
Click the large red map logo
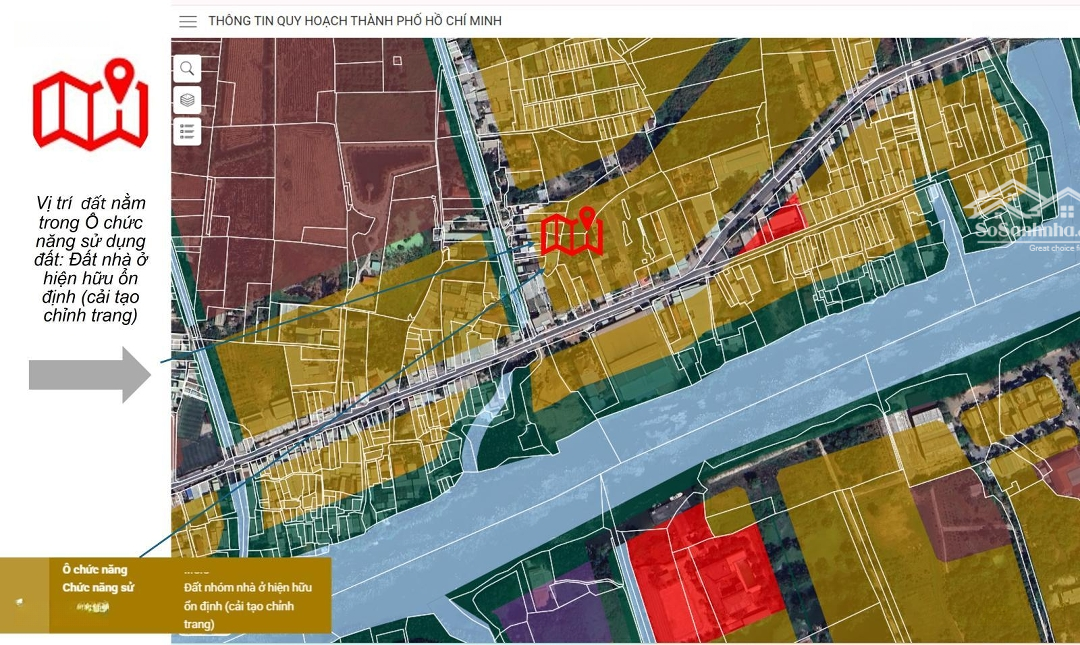(90, 105)
